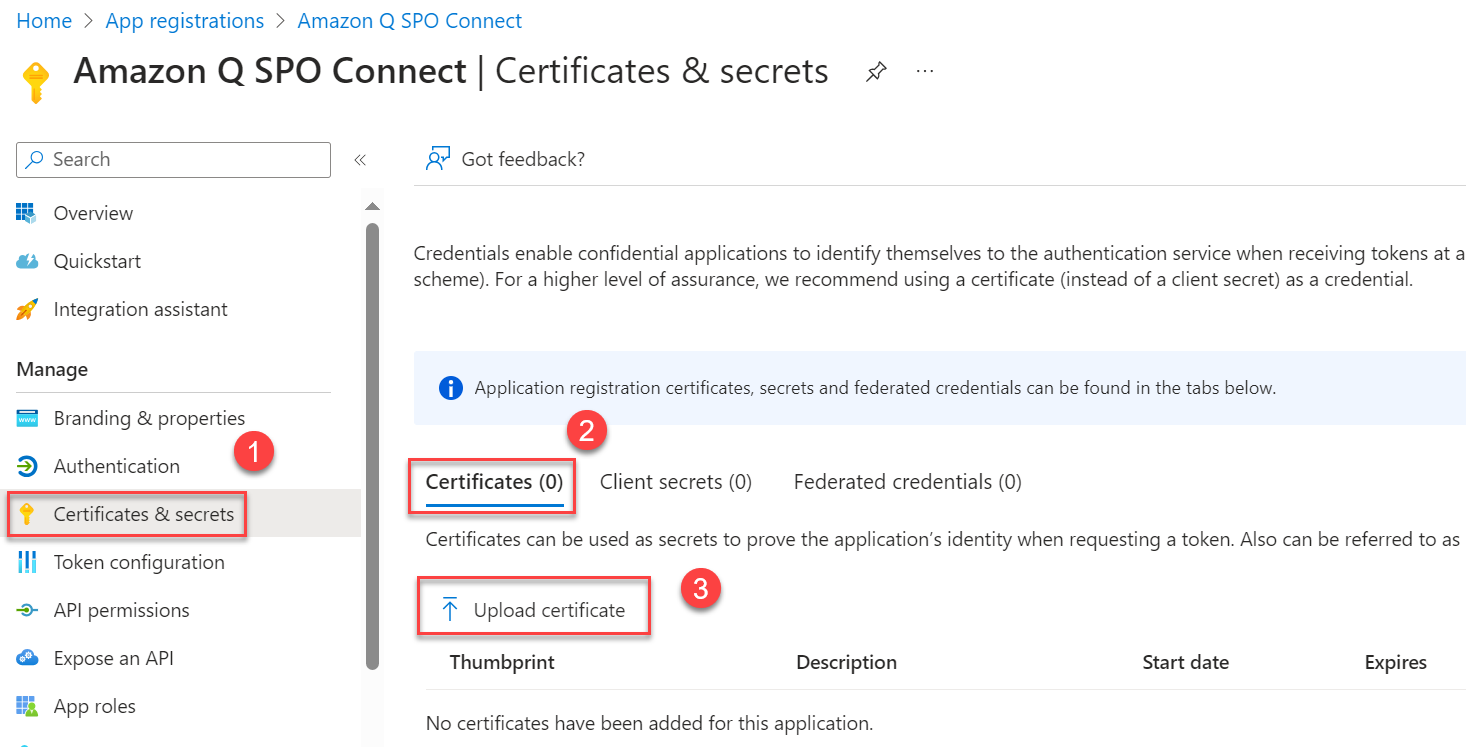1466x747 pixels.
Task: Pin Certificates & secrets to the dashboard
Action: tap(876, 71)
